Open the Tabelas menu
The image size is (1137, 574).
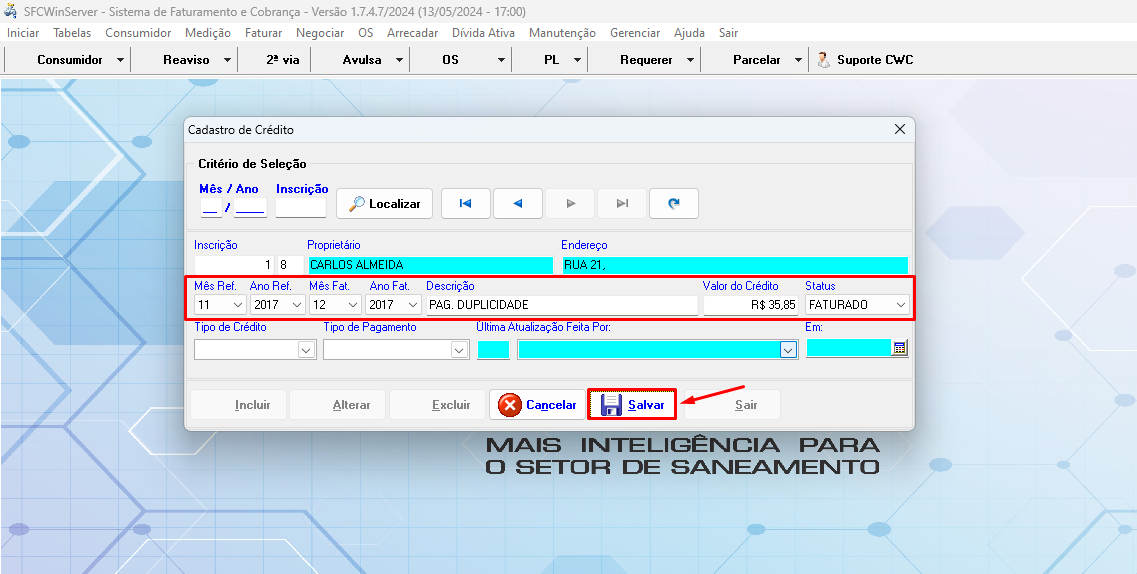pyautogui.click(x=73, y=33)
